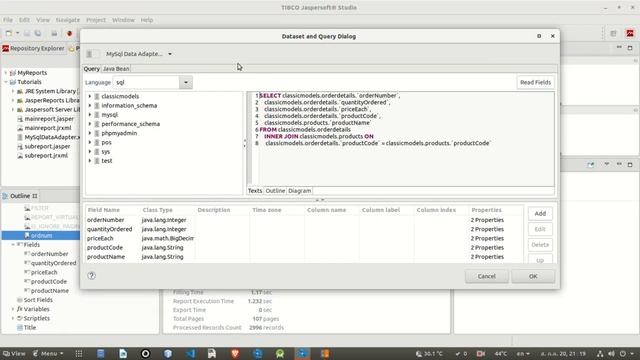Switch to the Java Bean tab
The height and width of the screenshot is (360, 640).
[x=116, y=69]
